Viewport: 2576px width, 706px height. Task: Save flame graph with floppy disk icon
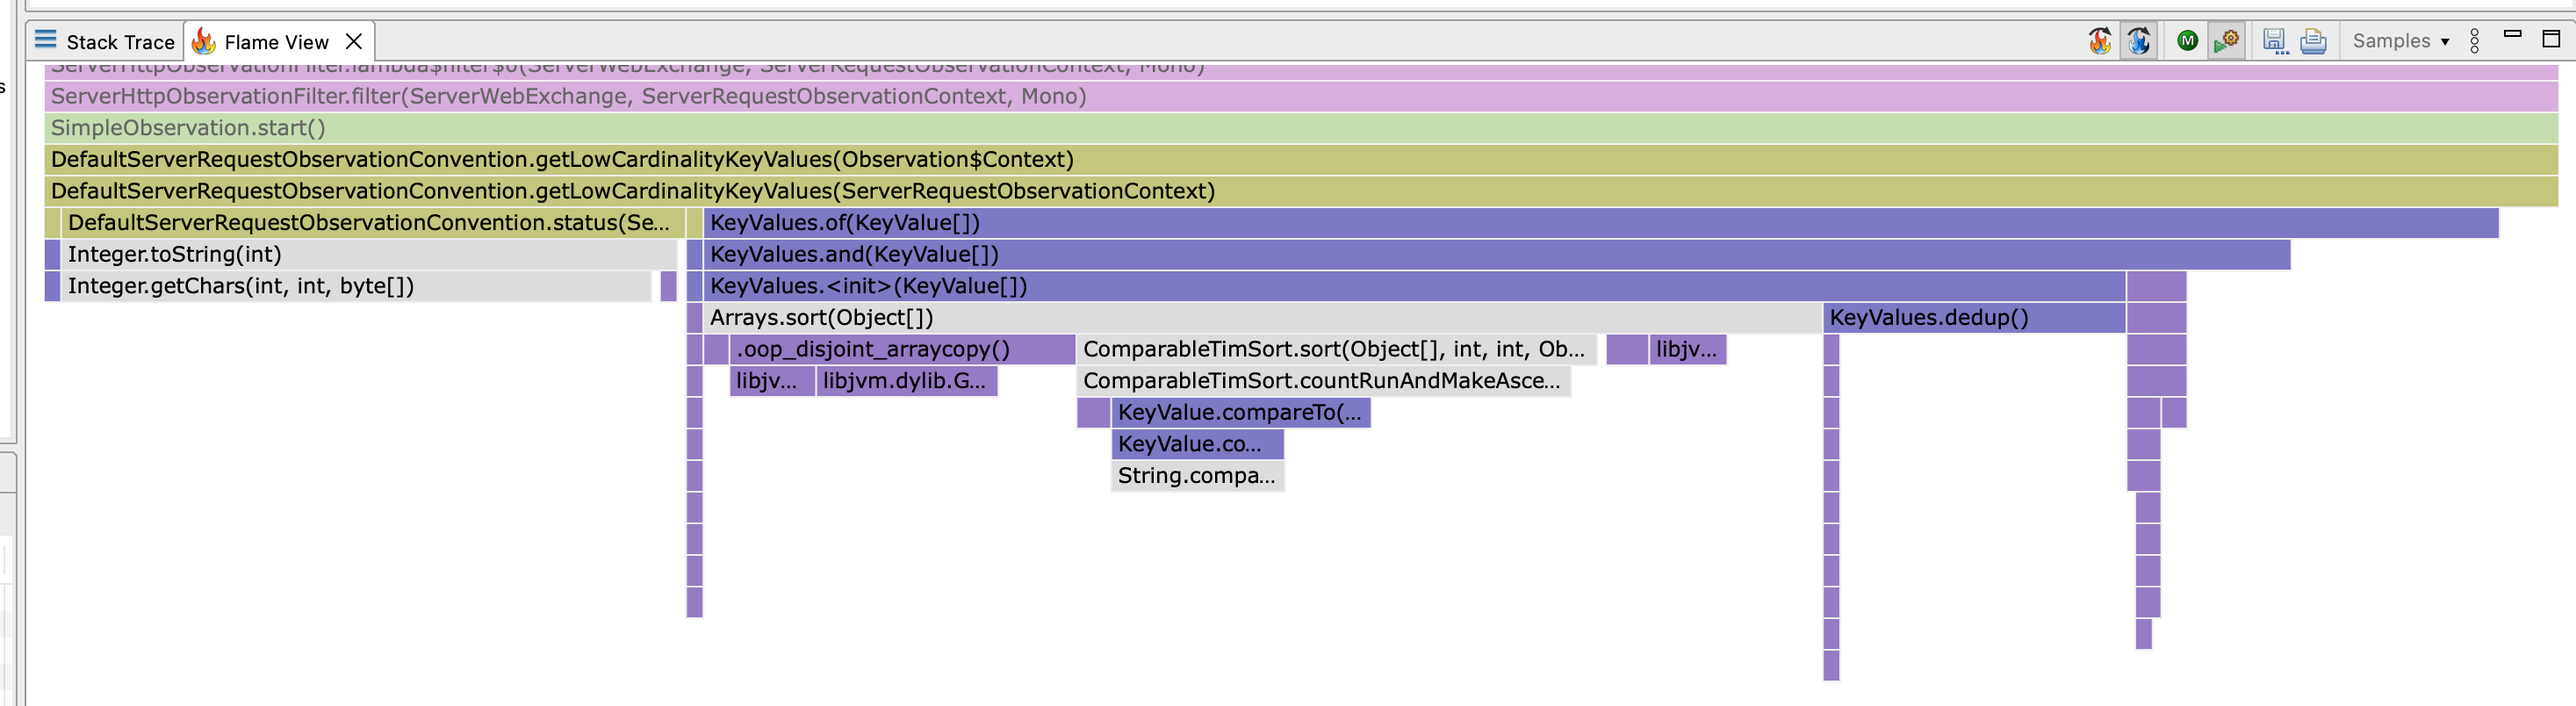[2275, 41]
